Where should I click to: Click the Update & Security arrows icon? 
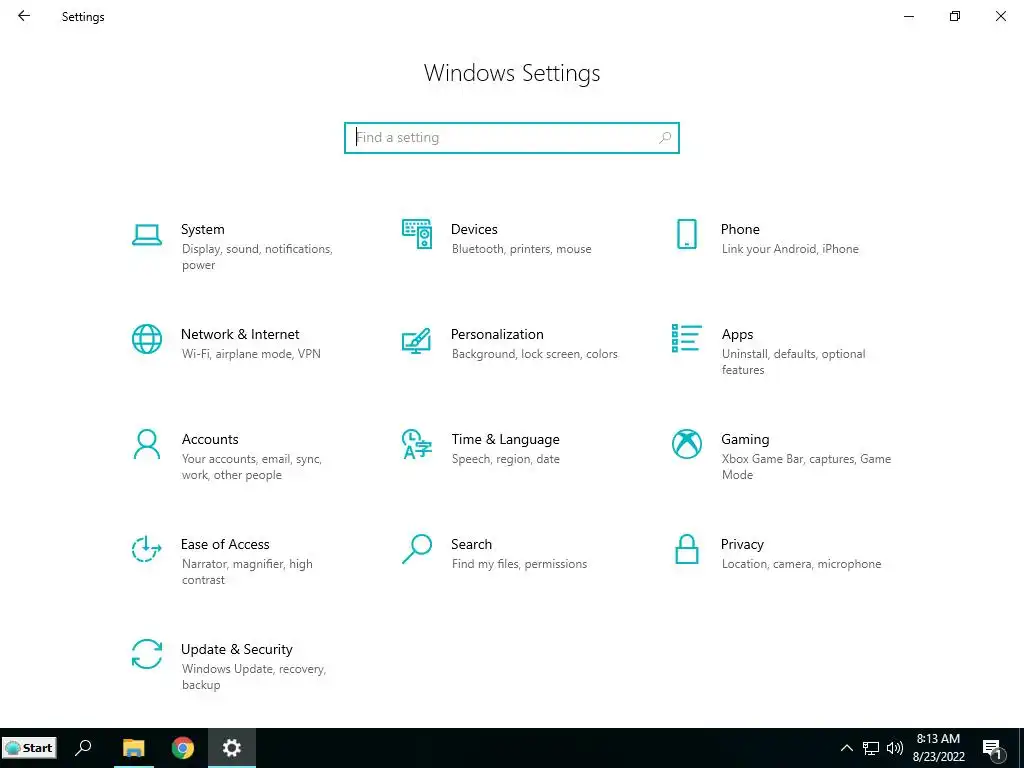pyautogui.click(x=147, y=654)
